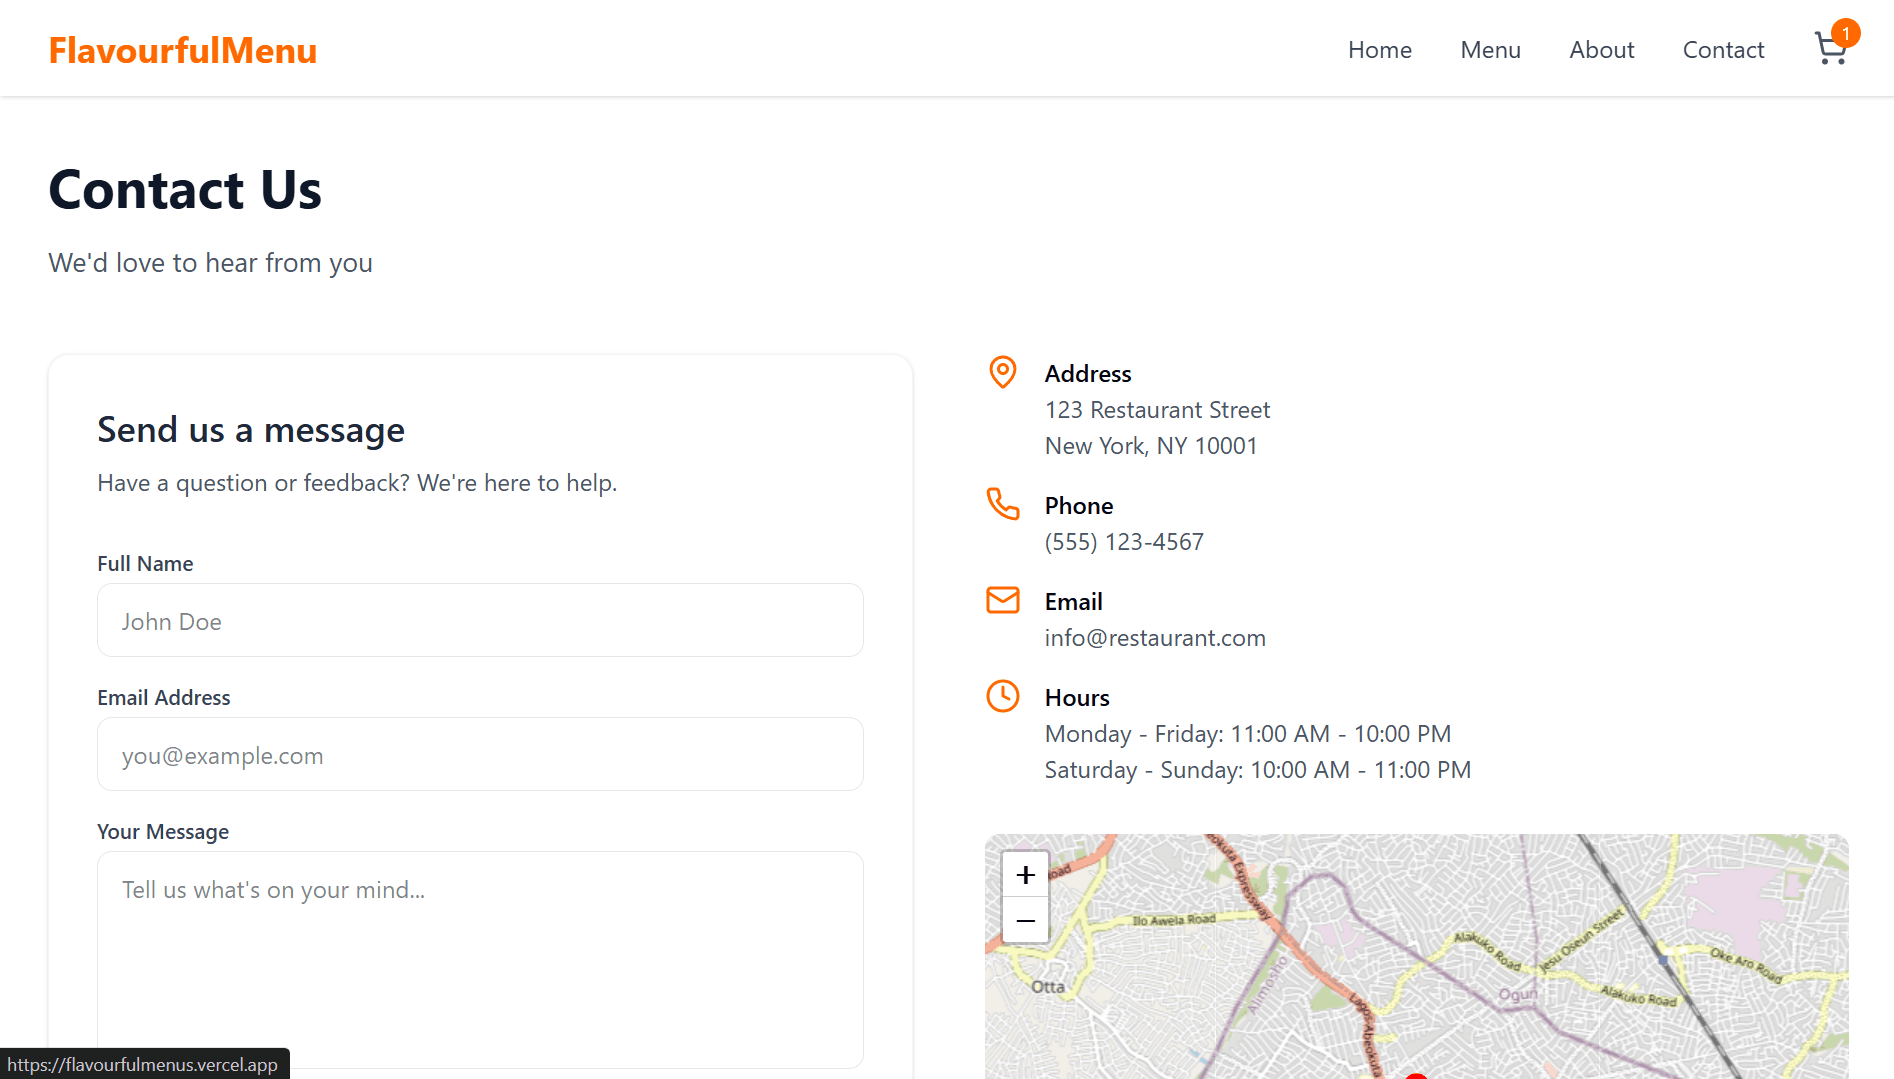The height and width of the screenshot is (1079, 1894).
Task: Click the cart item count badge
Action: [1845, 33]
